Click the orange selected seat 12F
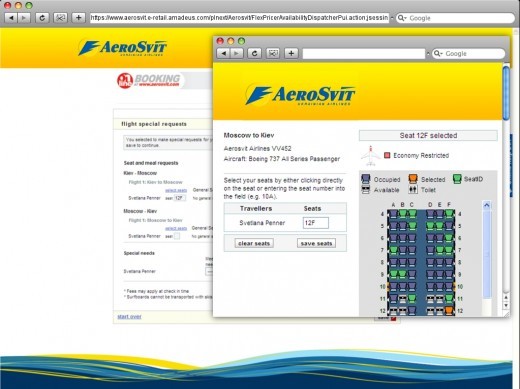520x389 pixels. click(449, 311)
